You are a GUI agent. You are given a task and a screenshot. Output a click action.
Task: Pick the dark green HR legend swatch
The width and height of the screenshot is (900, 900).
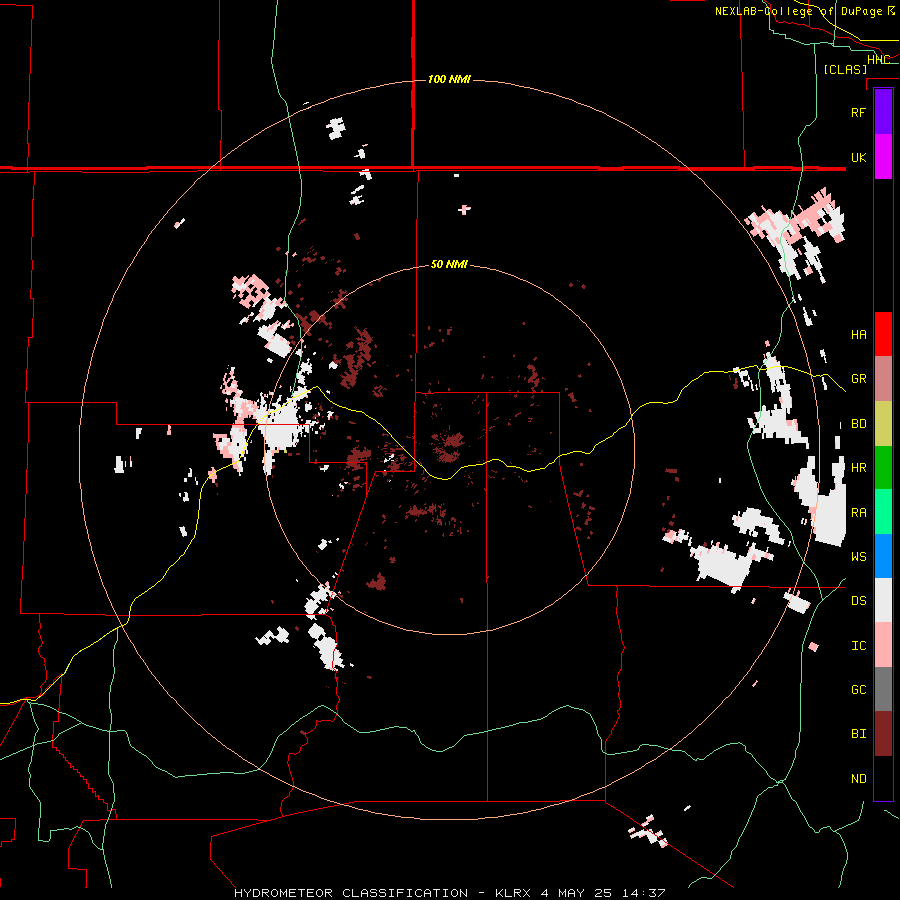click(883, 468)
